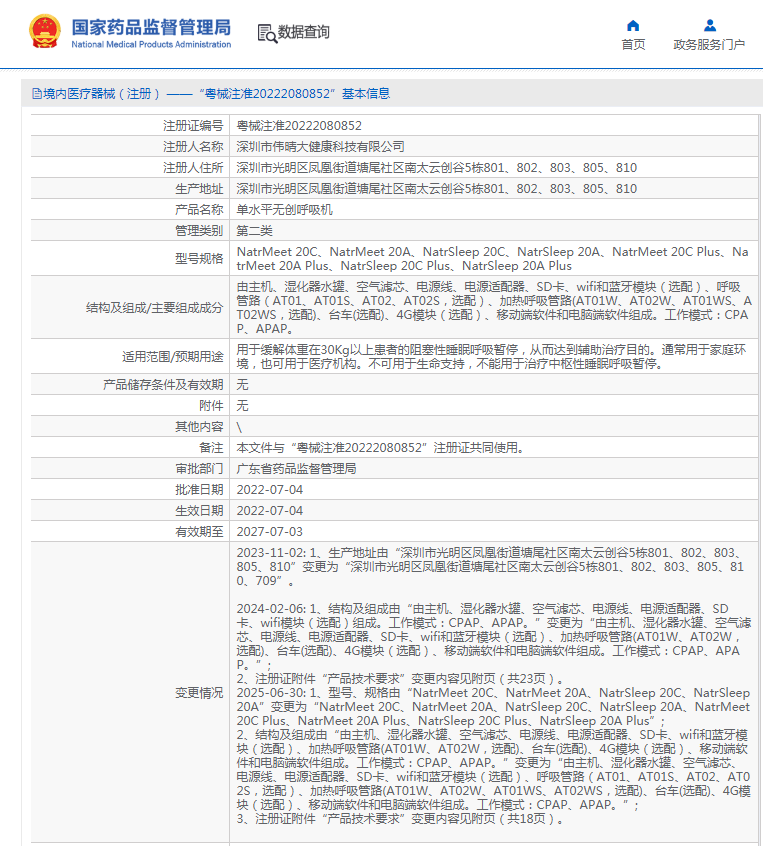Screen dimensions: 763x846
Task: Click the 变更情况 row label
Action: (x=199, y=692)
